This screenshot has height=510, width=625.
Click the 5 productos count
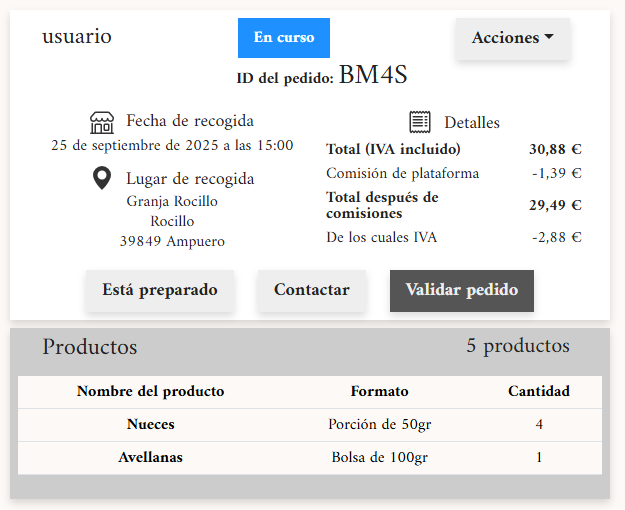[x=518, y=346]
